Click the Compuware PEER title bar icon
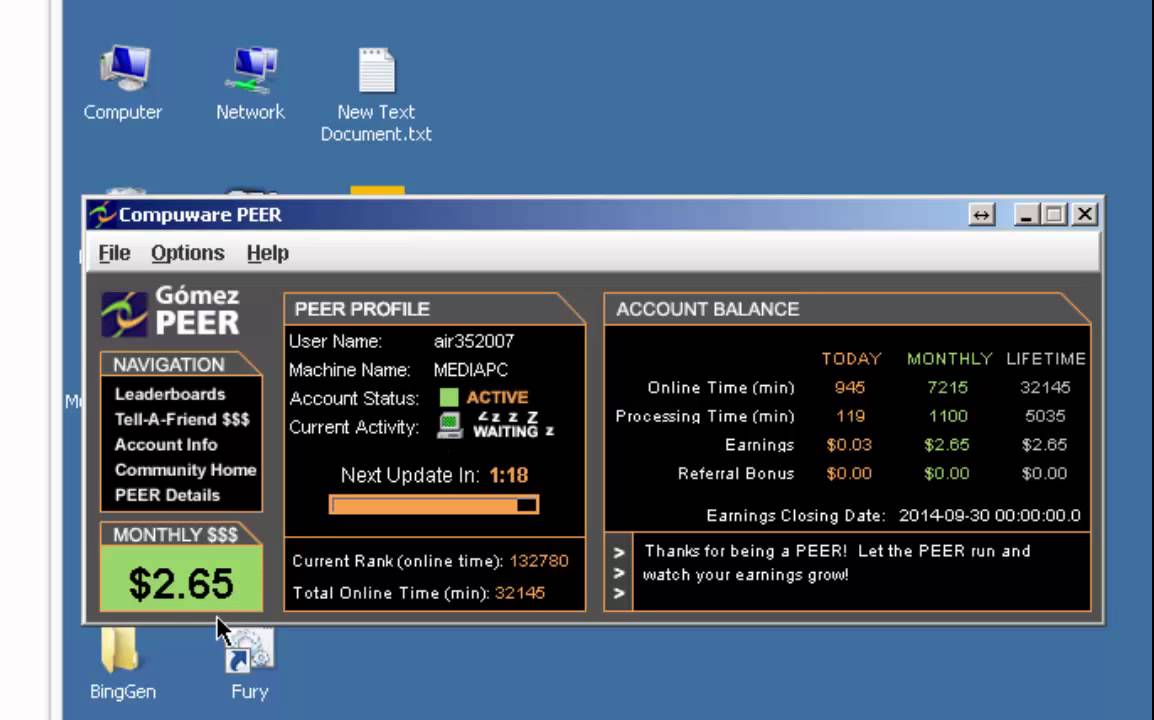 click(102, 214)
